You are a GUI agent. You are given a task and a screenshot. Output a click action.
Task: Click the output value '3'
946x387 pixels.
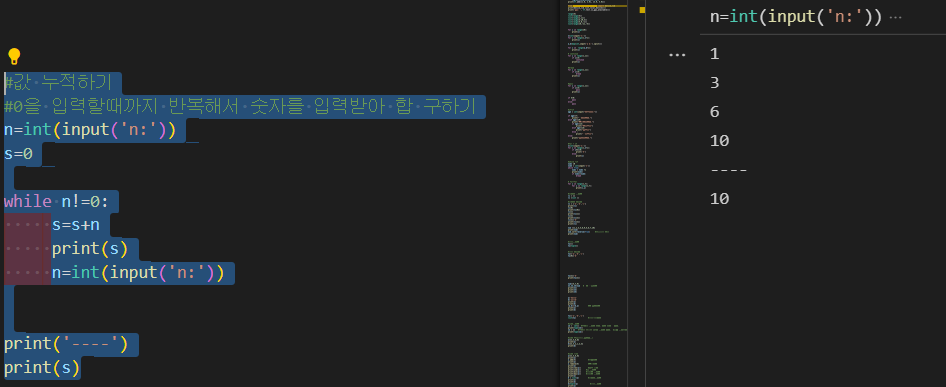click(715, 83)
